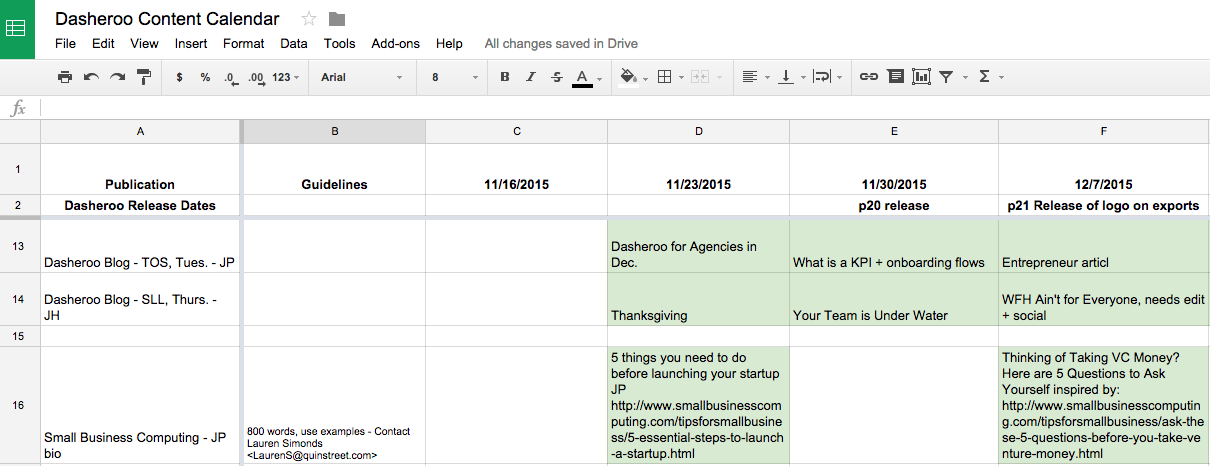Format as currency with dollar icon
Image resolution: width=1210 pixels, height=466 pixels.
click(179, 77)
